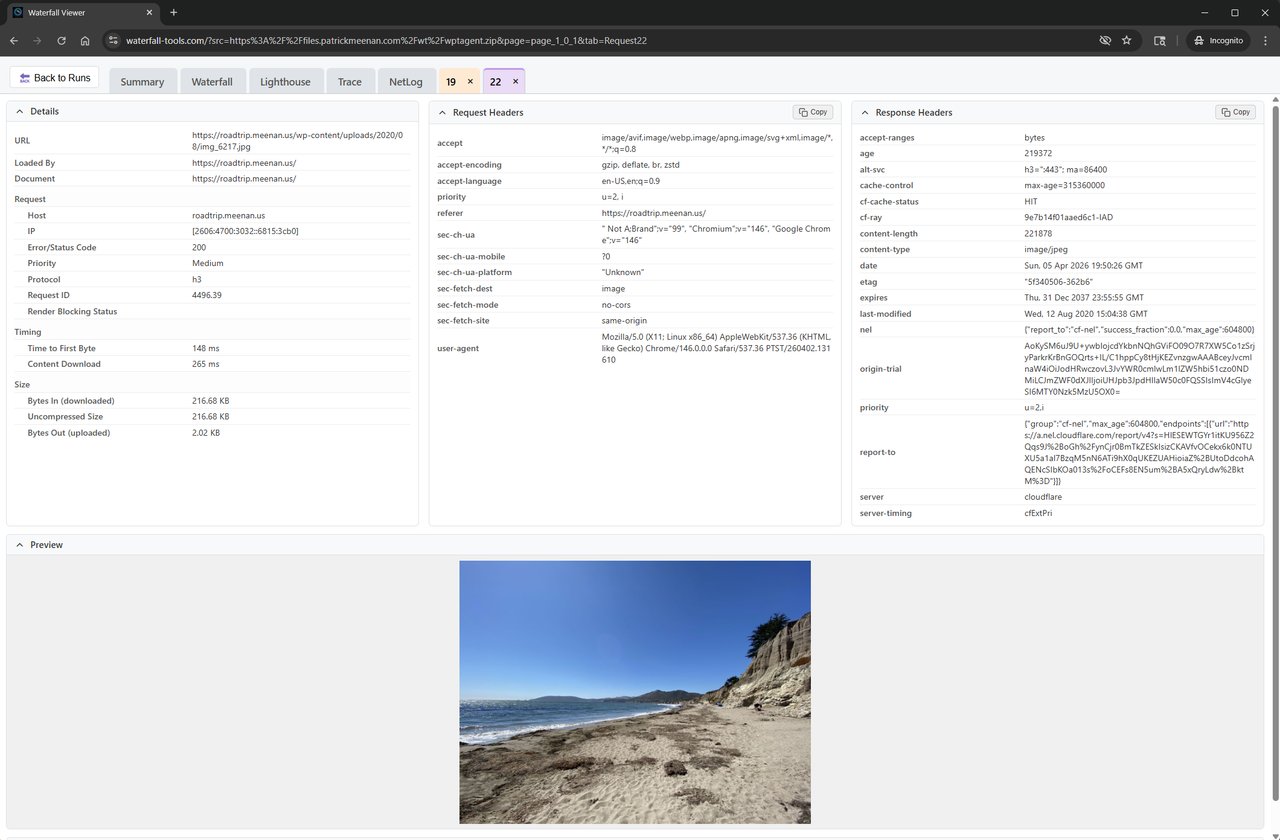Click the browser home icon
The height and width of the screenshot is (840, 1280).
click(85, 41)
